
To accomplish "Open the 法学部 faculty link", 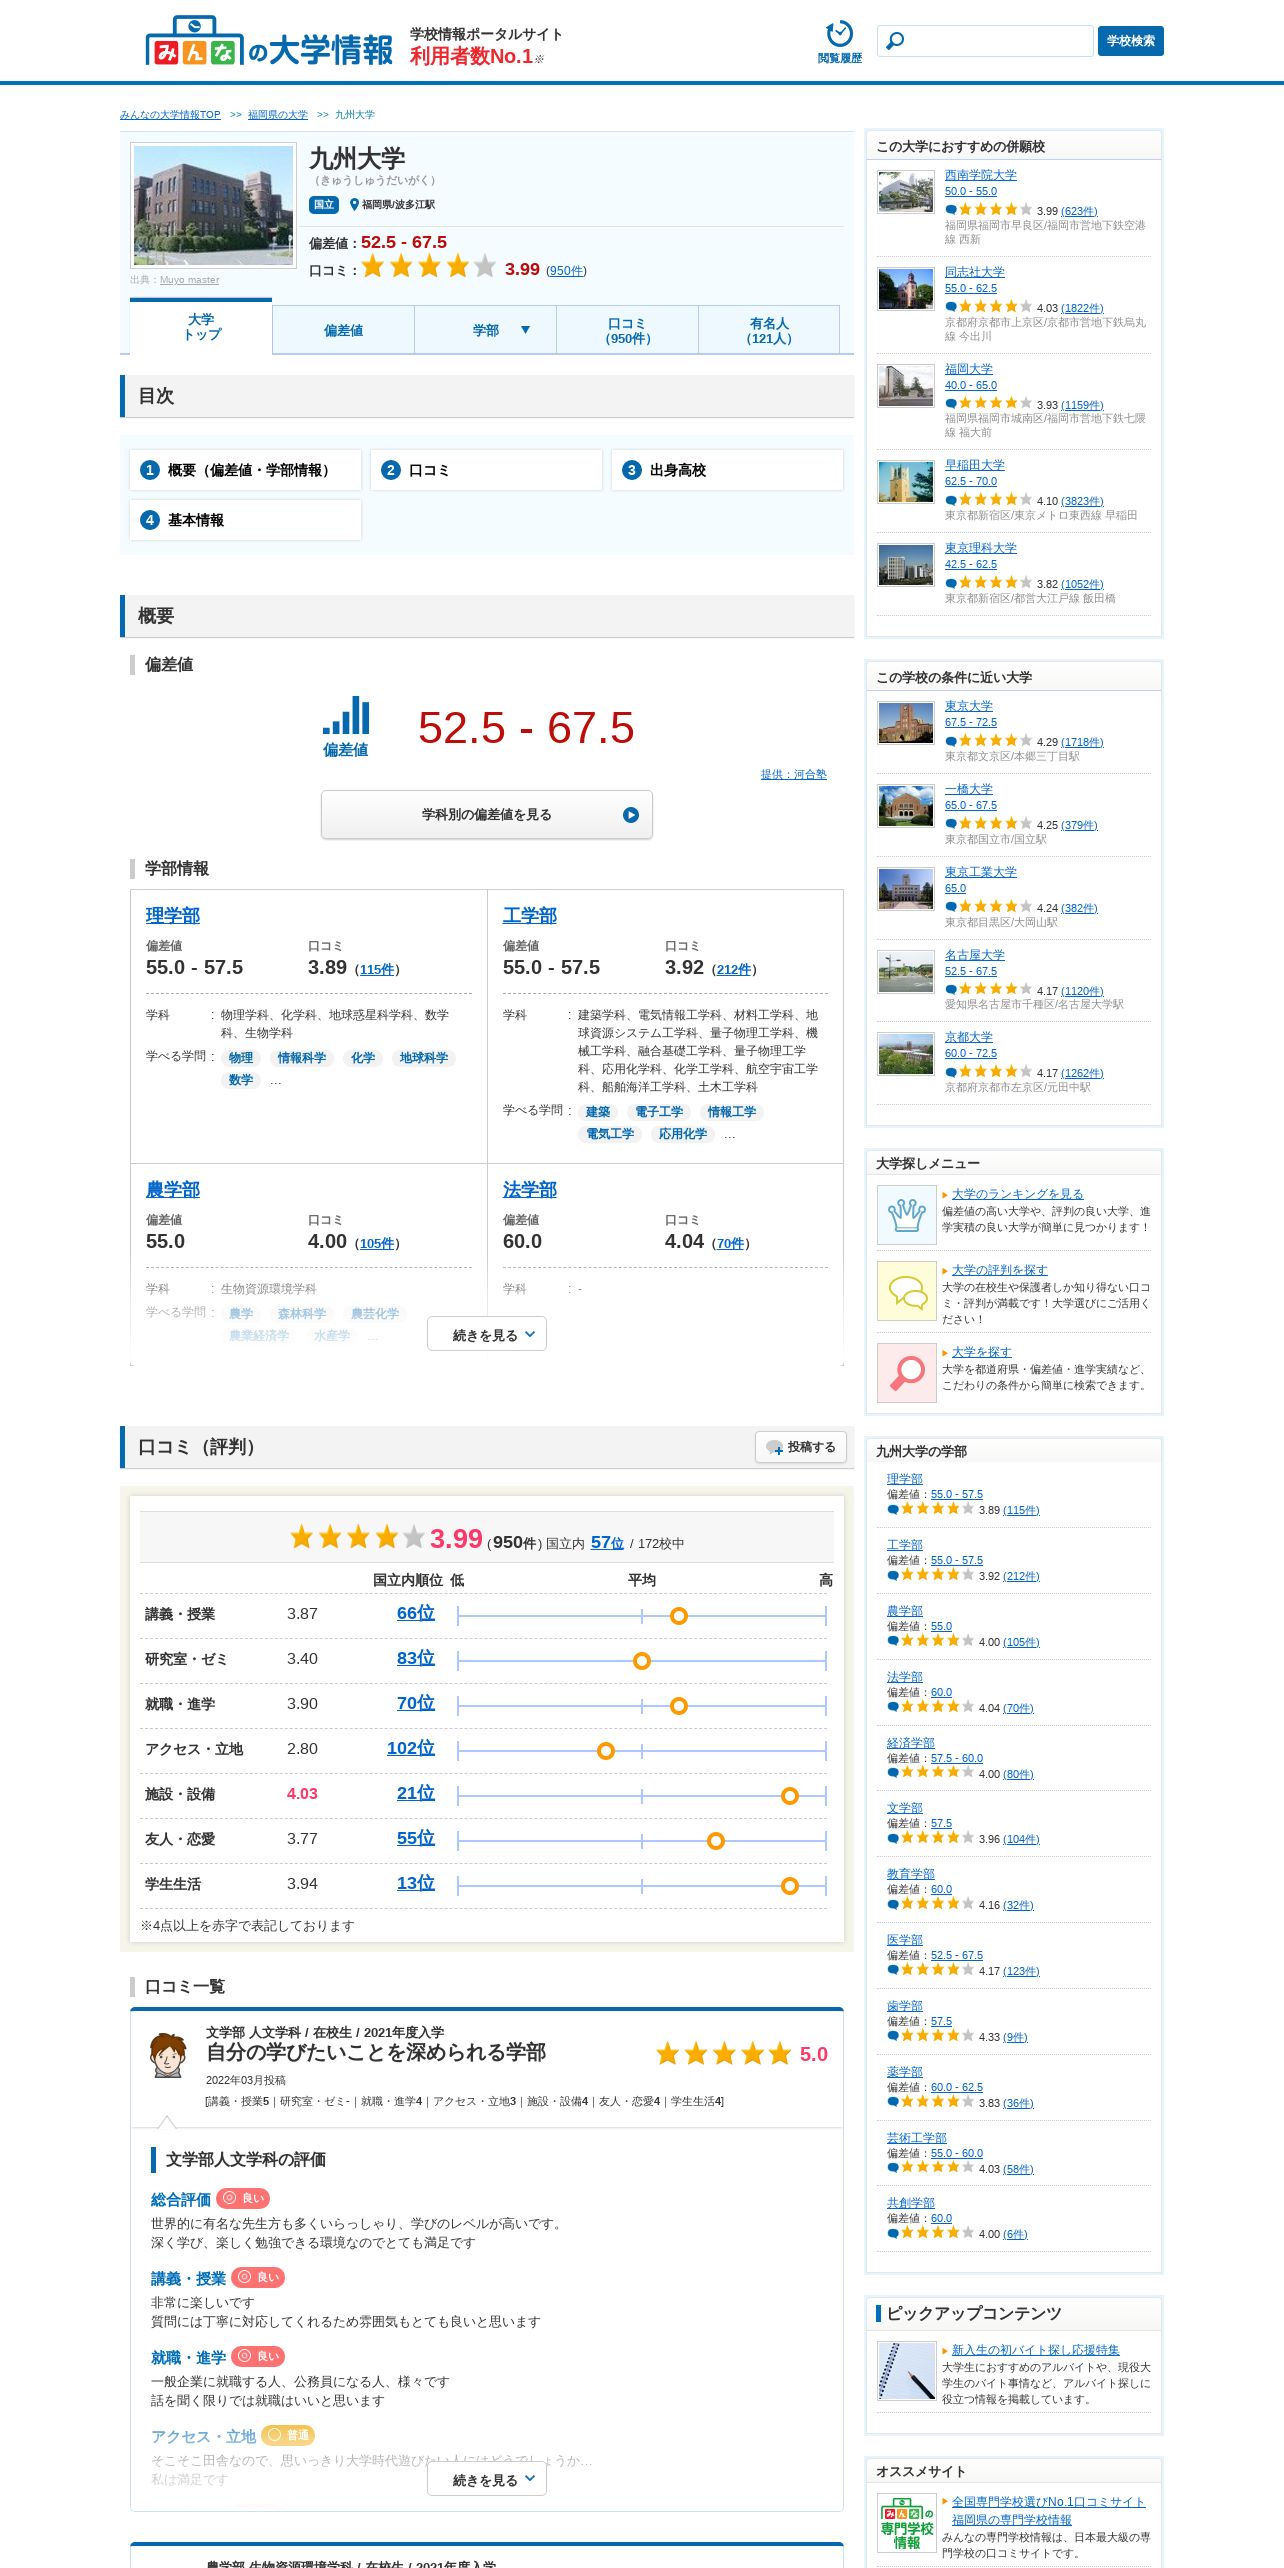I will coord(530,1189).
